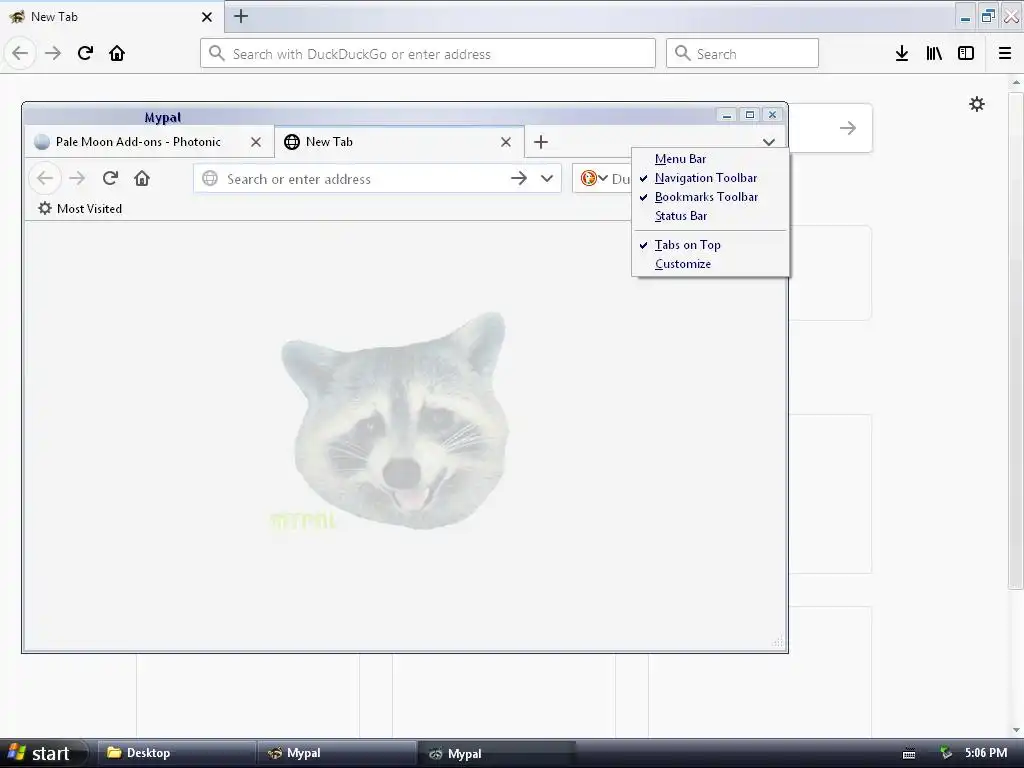Select outer browser New Tab tab
The height and width of the screenshot is (768, 1024).
tap(112, 16)
